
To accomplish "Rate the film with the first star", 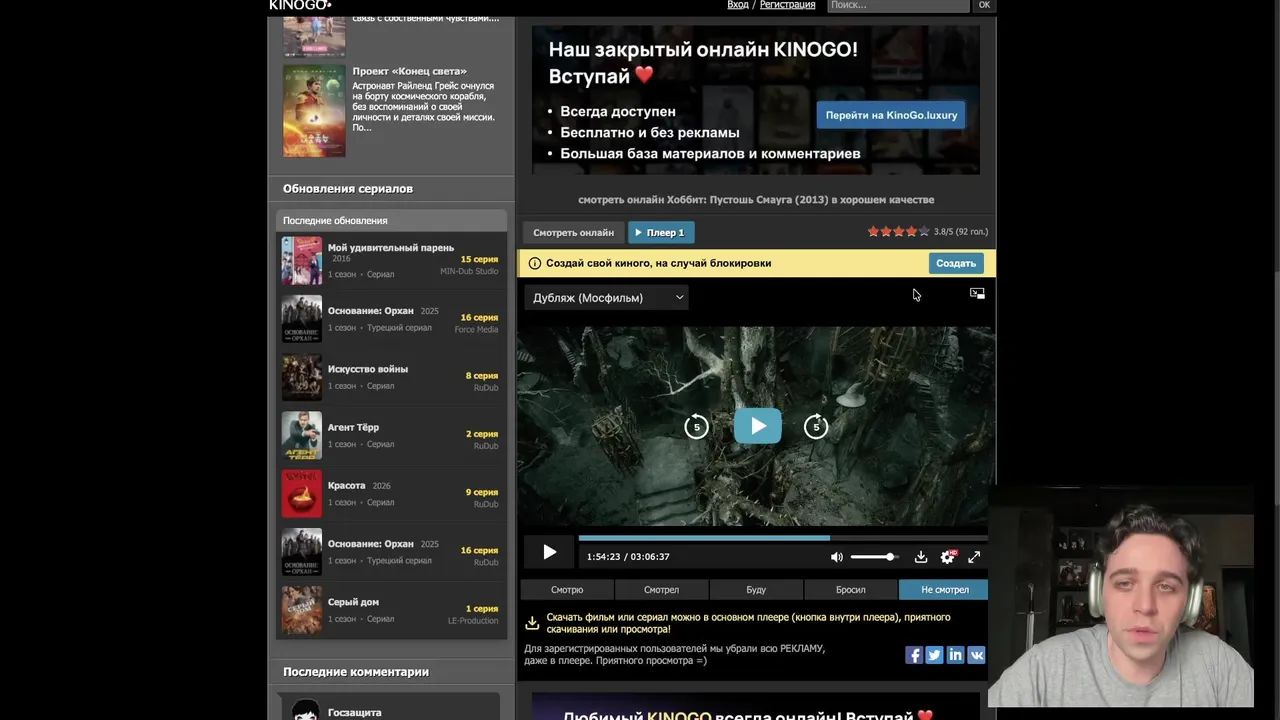I will point(873,232).
